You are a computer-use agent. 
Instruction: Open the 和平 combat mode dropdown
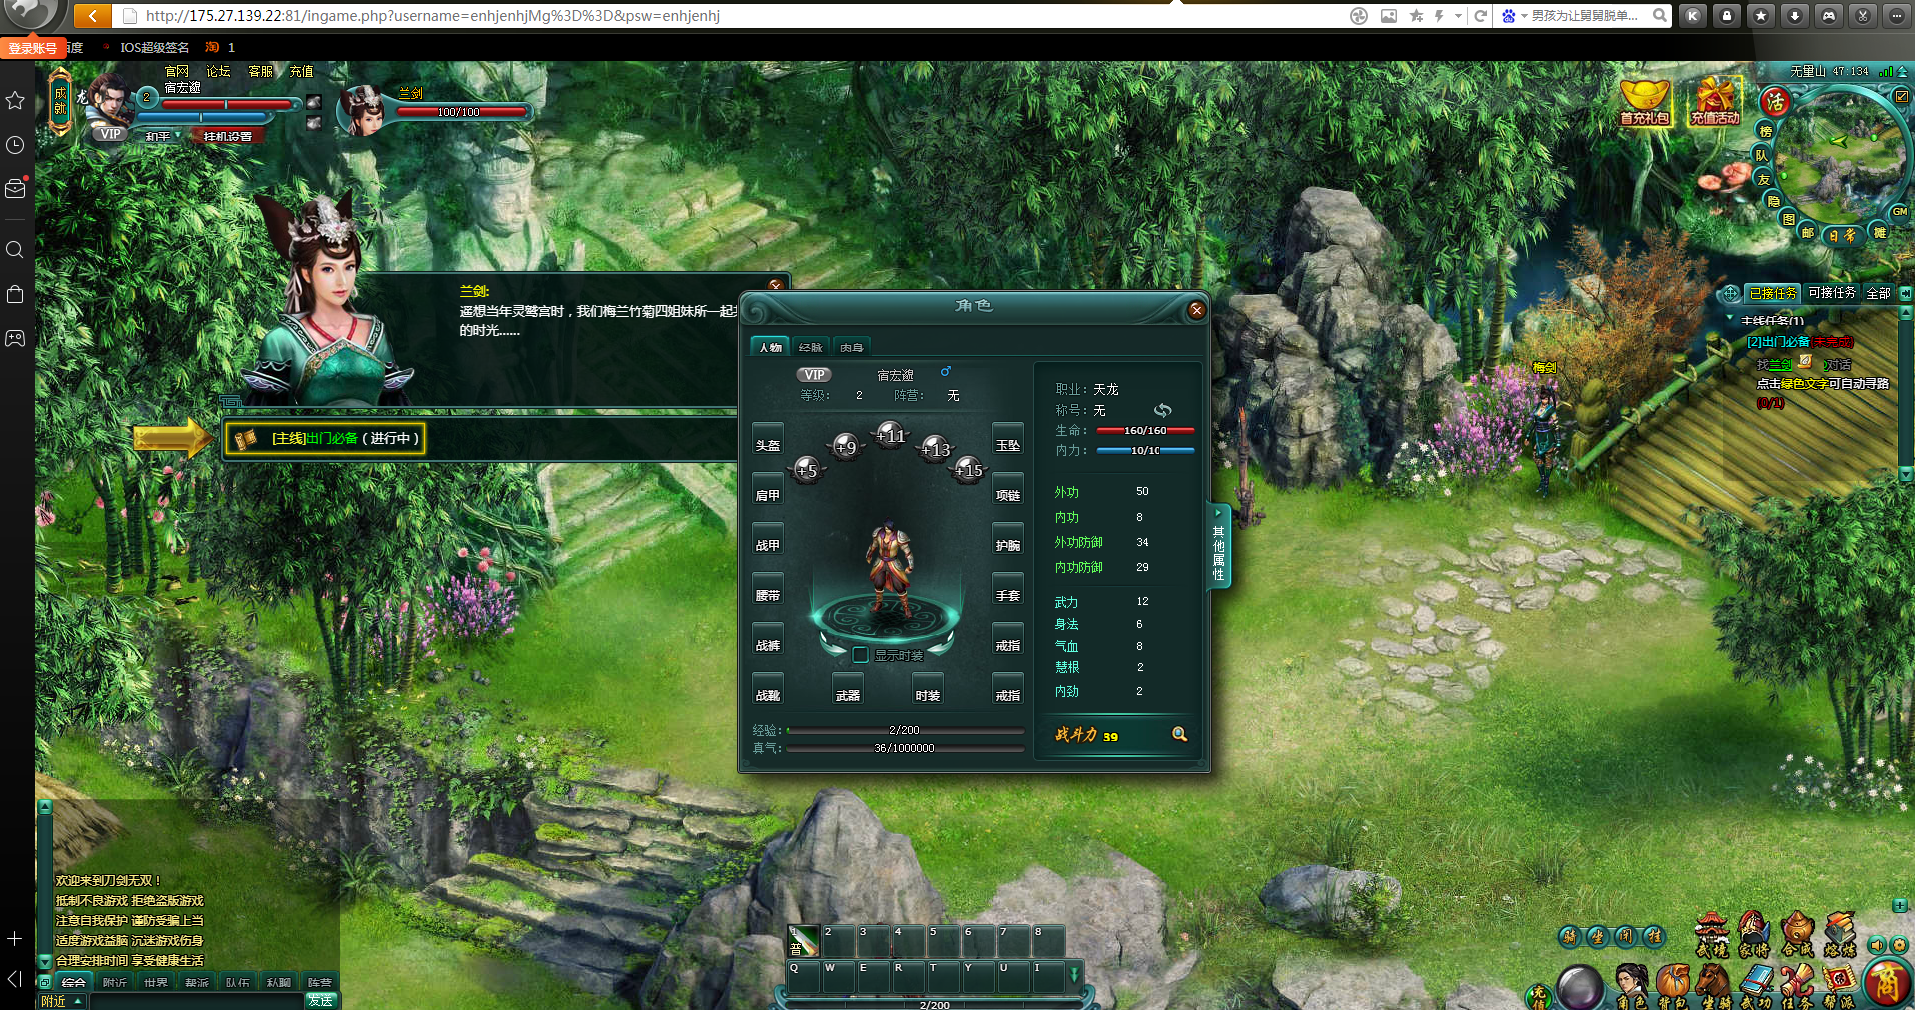(163, 136)
